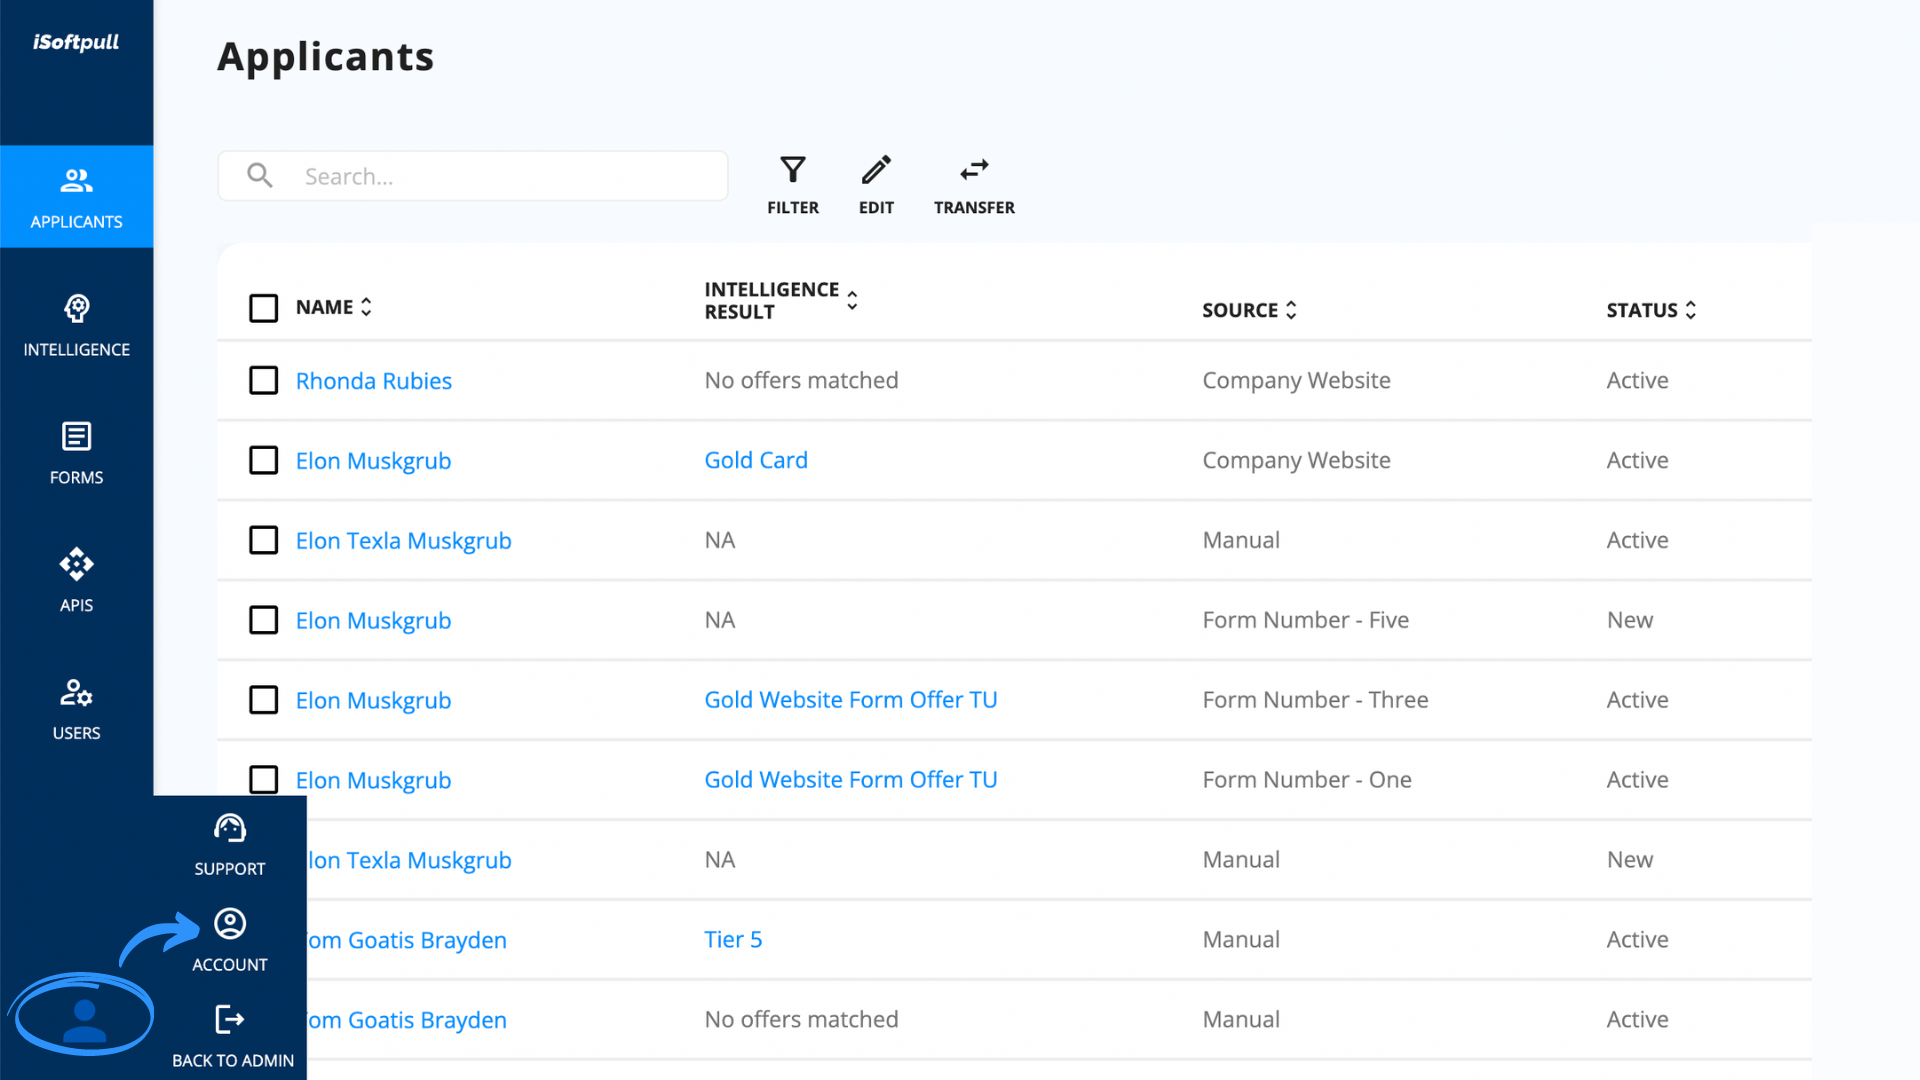1920x1080 pixels.
Task: Click 'Form Number - Three' source cell
Action: tap(1315, 700)
